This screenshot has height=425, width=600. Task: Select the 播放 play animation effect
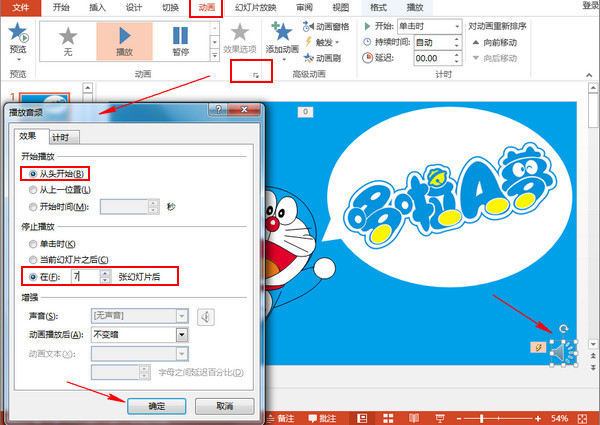point(124,41)
